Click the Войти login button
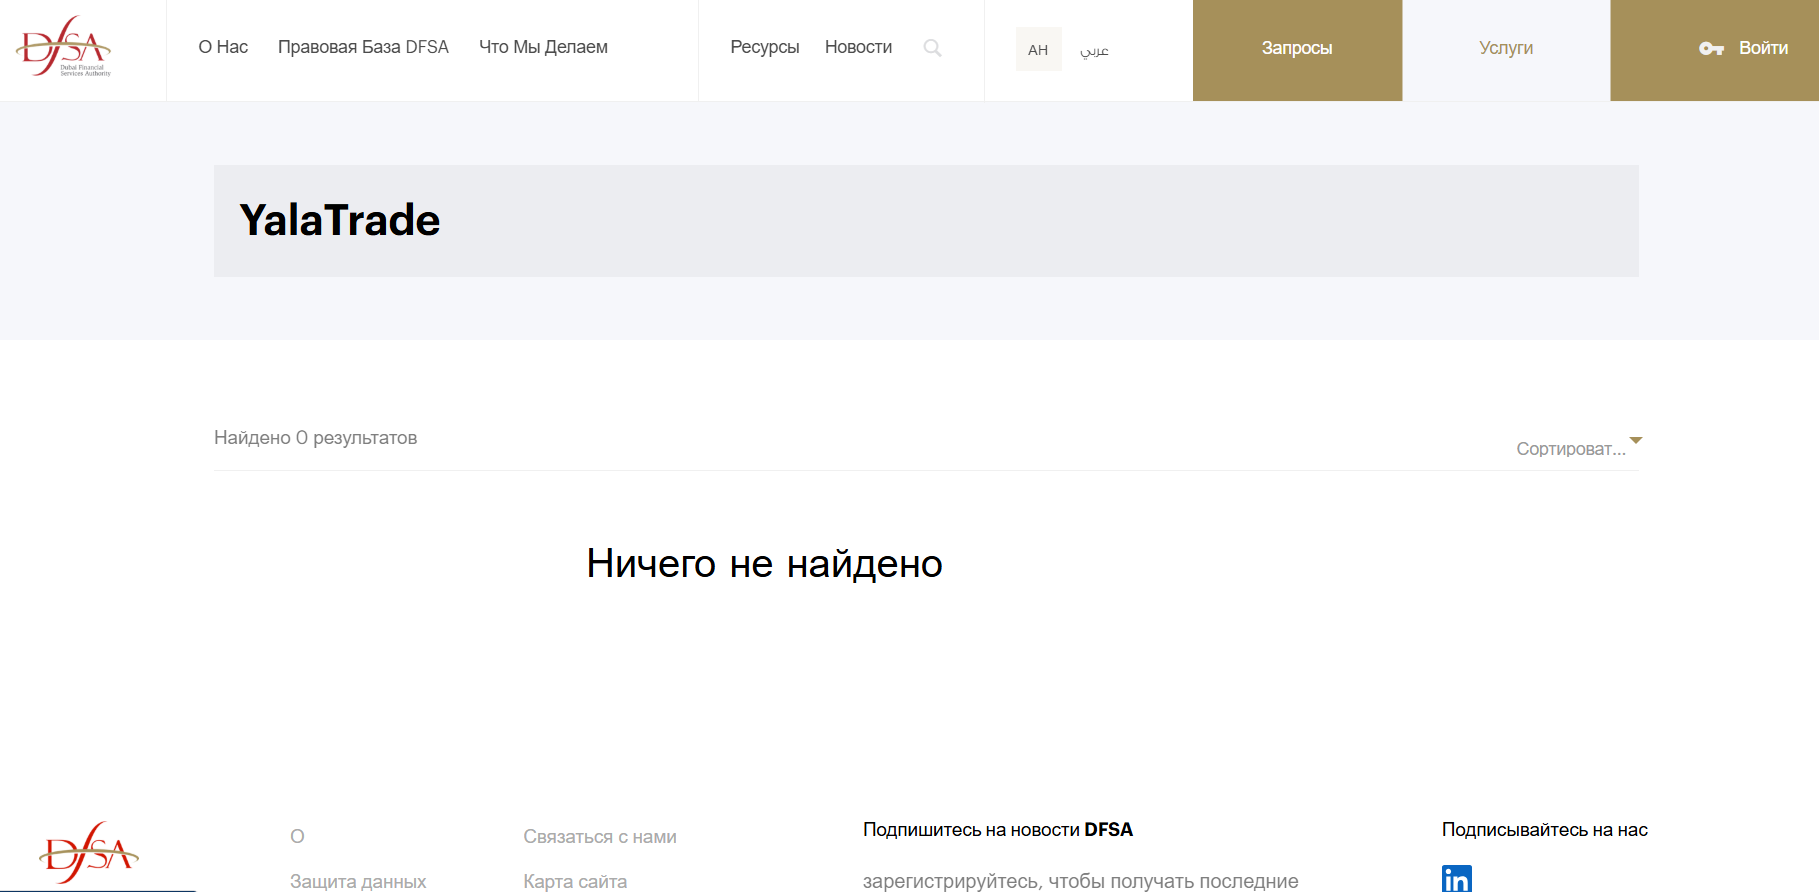The height and width of the screenshot is (892, 1819). pos(1714,50)
